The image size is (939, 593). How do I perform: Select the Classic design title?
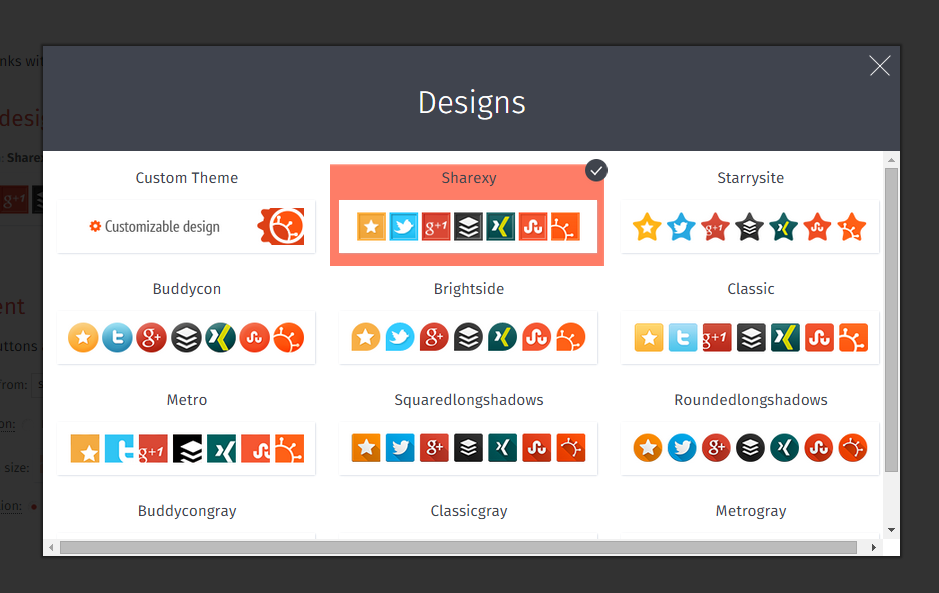click(x=751, y=289)
